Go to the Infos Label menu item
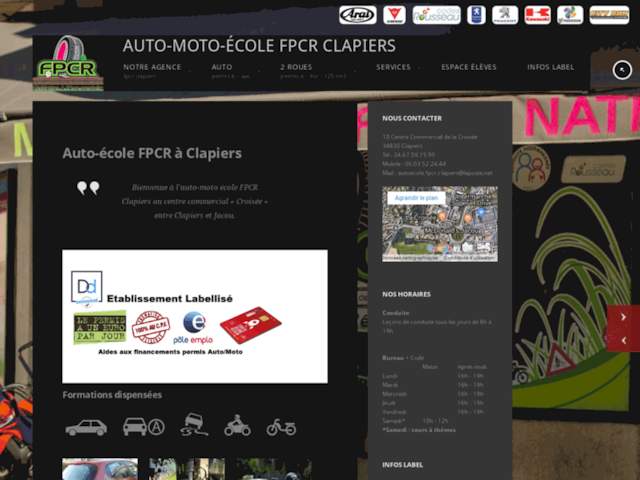The height and width of the screenshot is (480, 640). pyautogui.click(x=550, y=67)
